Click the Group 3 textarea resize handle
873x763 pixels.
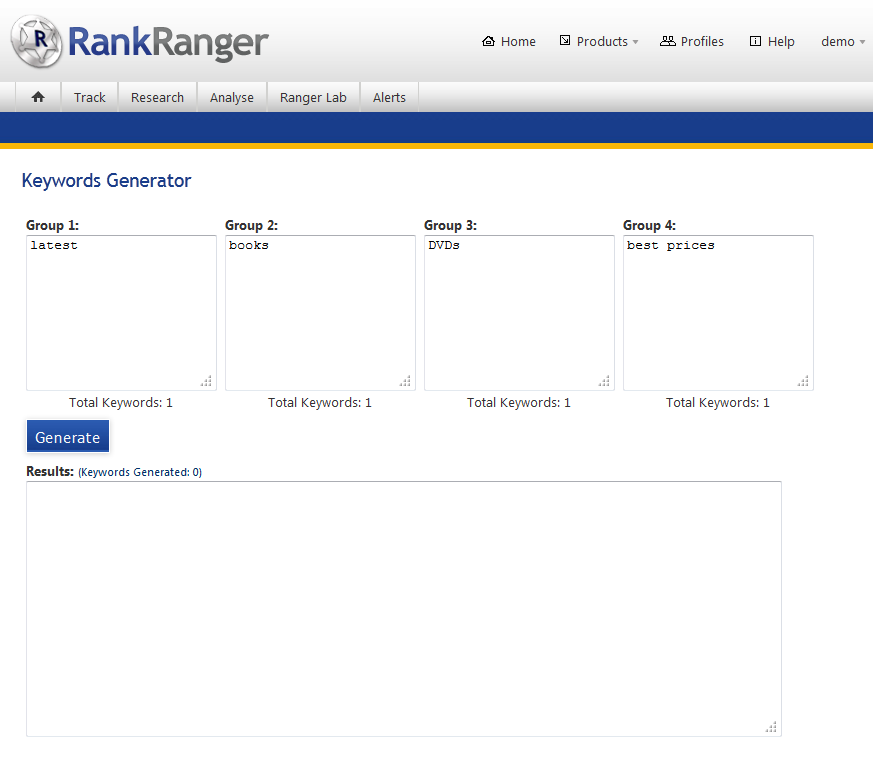(x=604, y=381)
